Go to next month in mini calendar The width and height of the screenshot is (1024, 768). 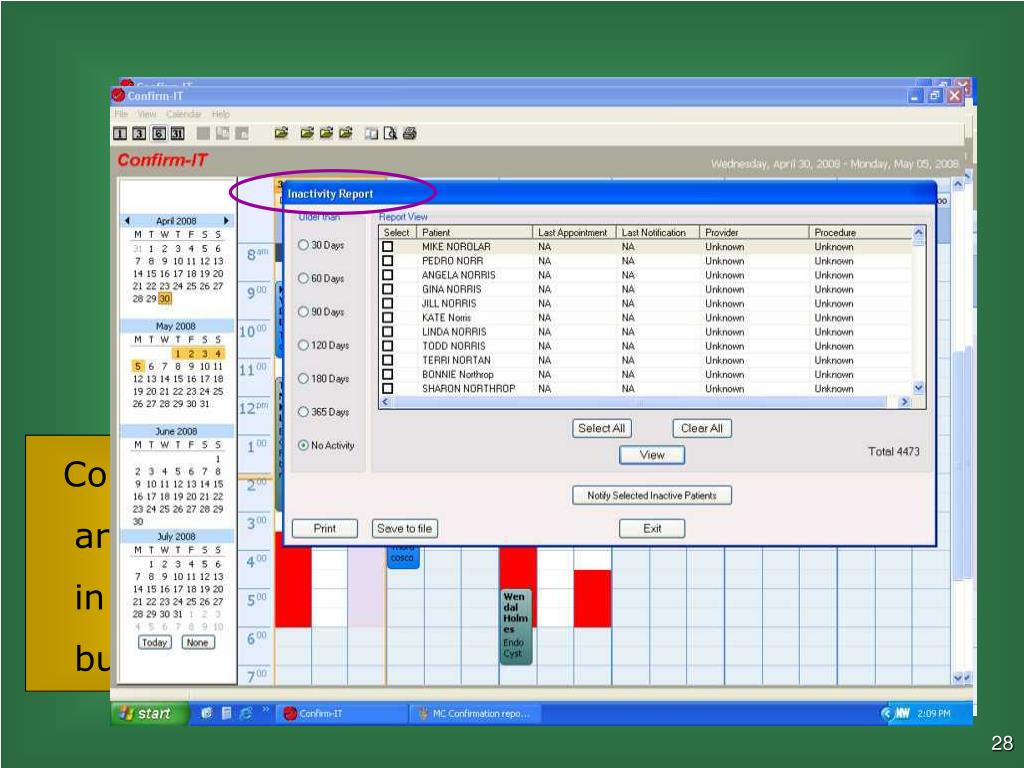pos(226,221)
